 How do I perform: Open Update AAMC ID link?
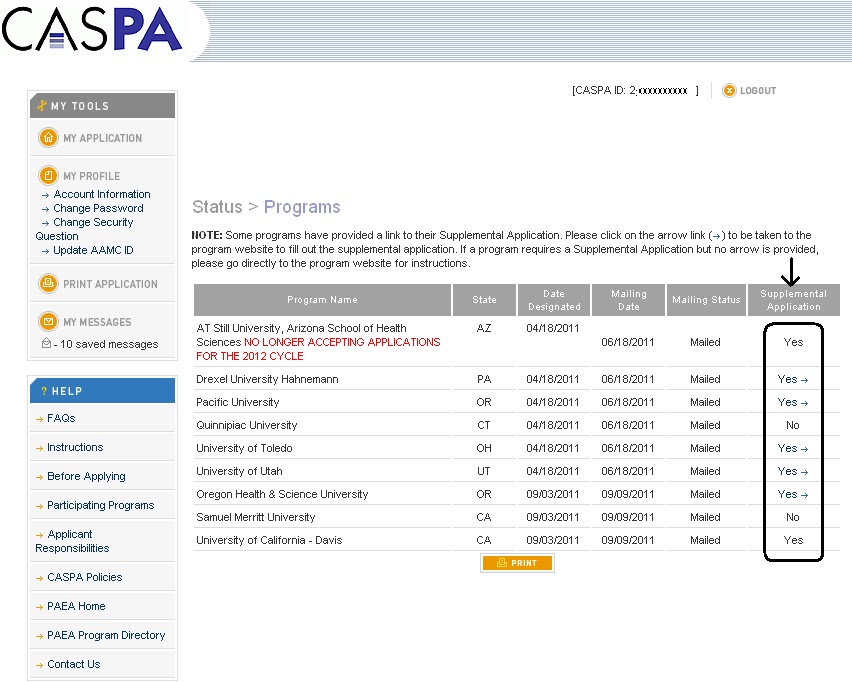click(93, 250)
